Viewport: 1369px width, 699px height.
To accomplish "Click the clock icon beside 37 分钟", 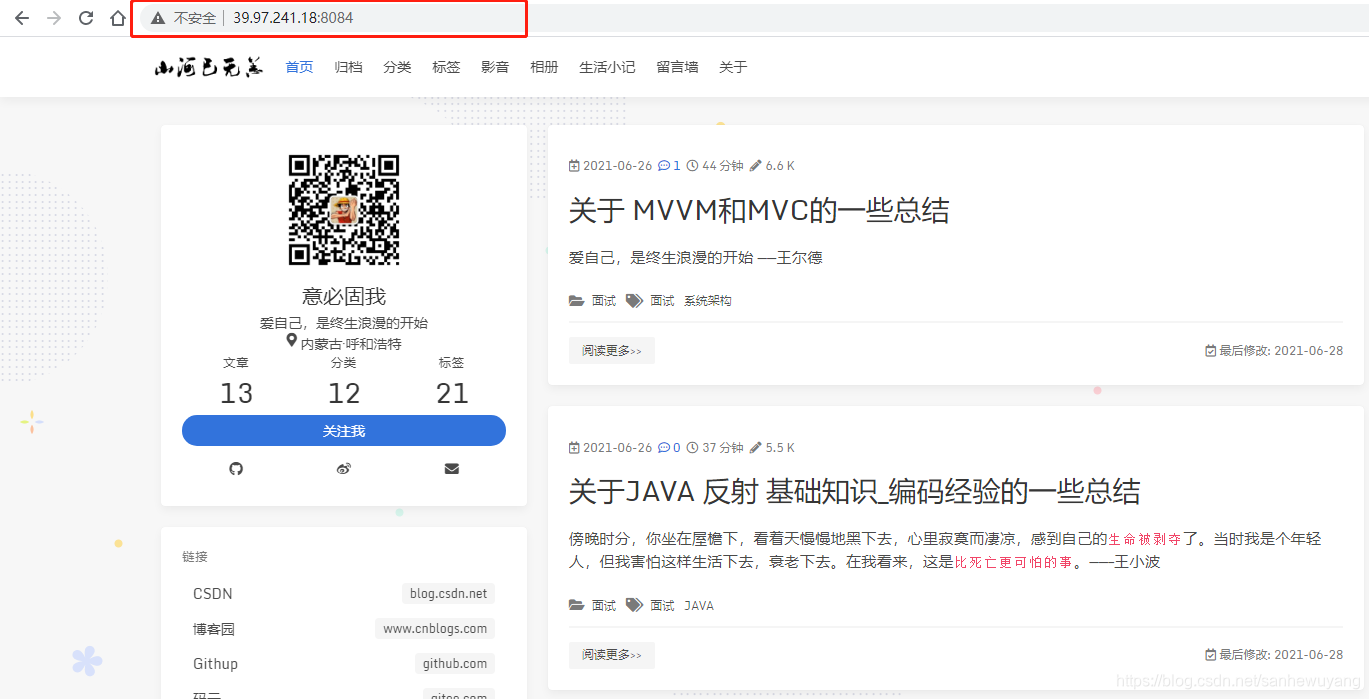I will (692, 448).
